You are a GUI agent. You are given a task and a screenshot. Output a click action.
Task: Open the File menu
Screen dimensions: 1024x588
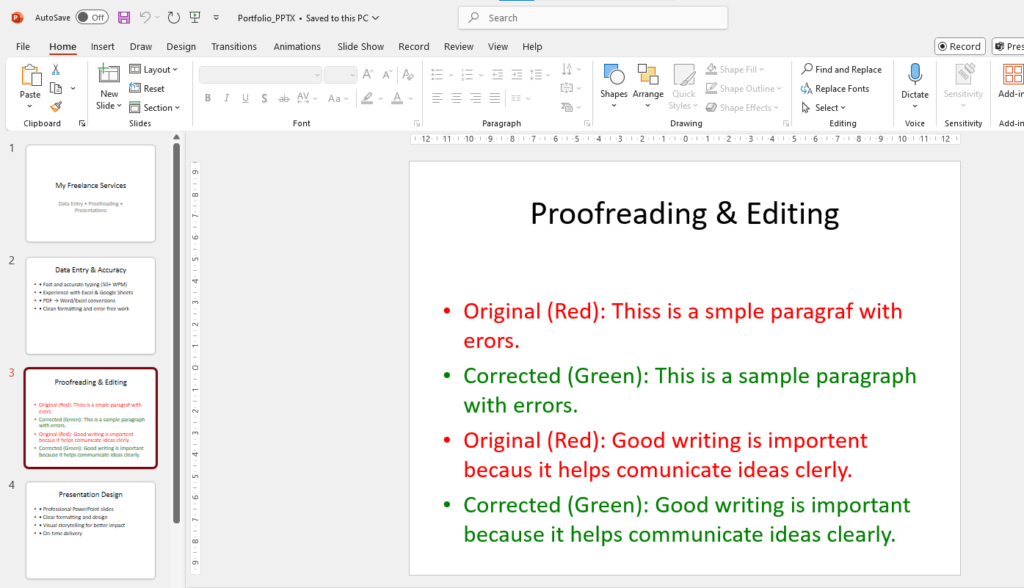(23, 46)
